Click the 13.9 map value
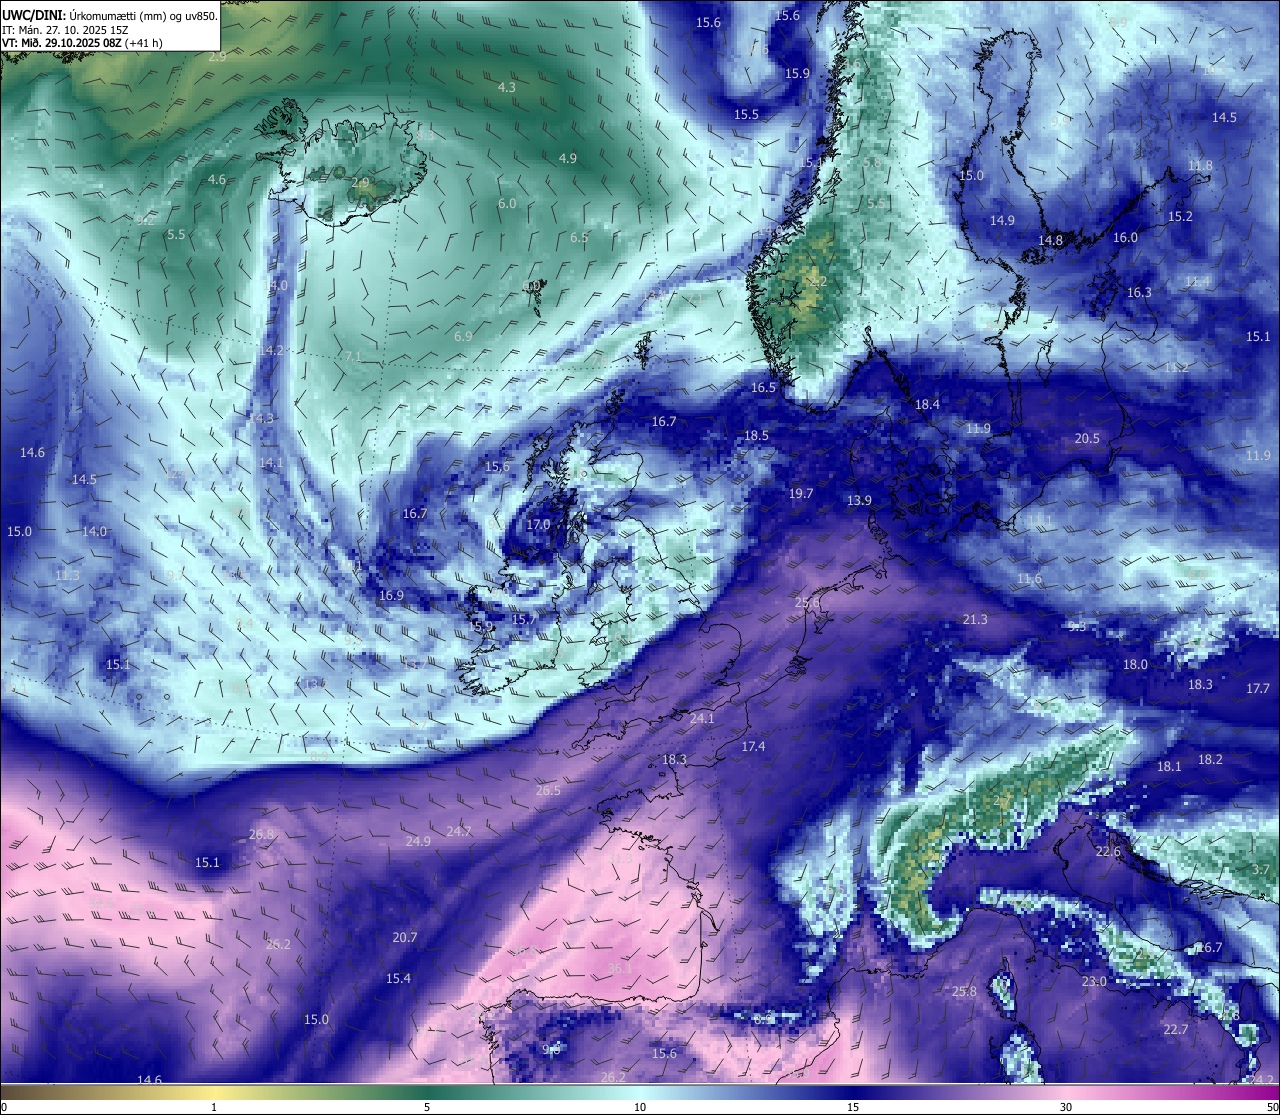The width and height of the screenshot is (1280, 1115). click(x=859, y=500)
